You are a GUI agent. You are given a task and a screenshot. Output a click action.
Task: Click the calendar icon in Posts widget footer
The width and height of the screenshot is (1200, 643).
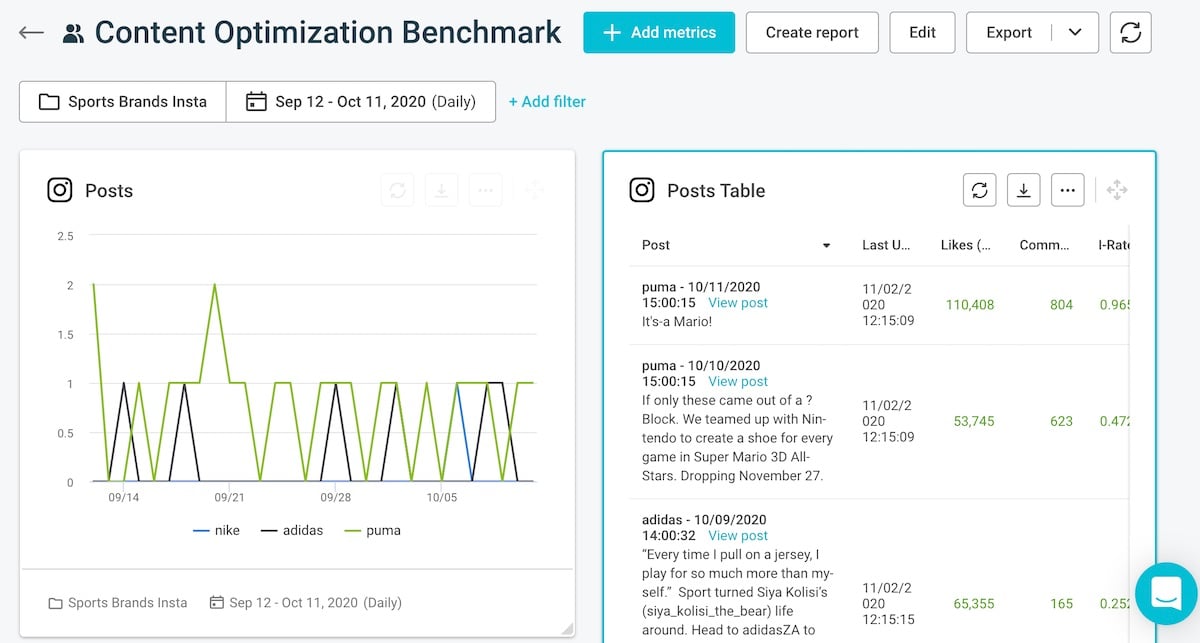[217, 603]
